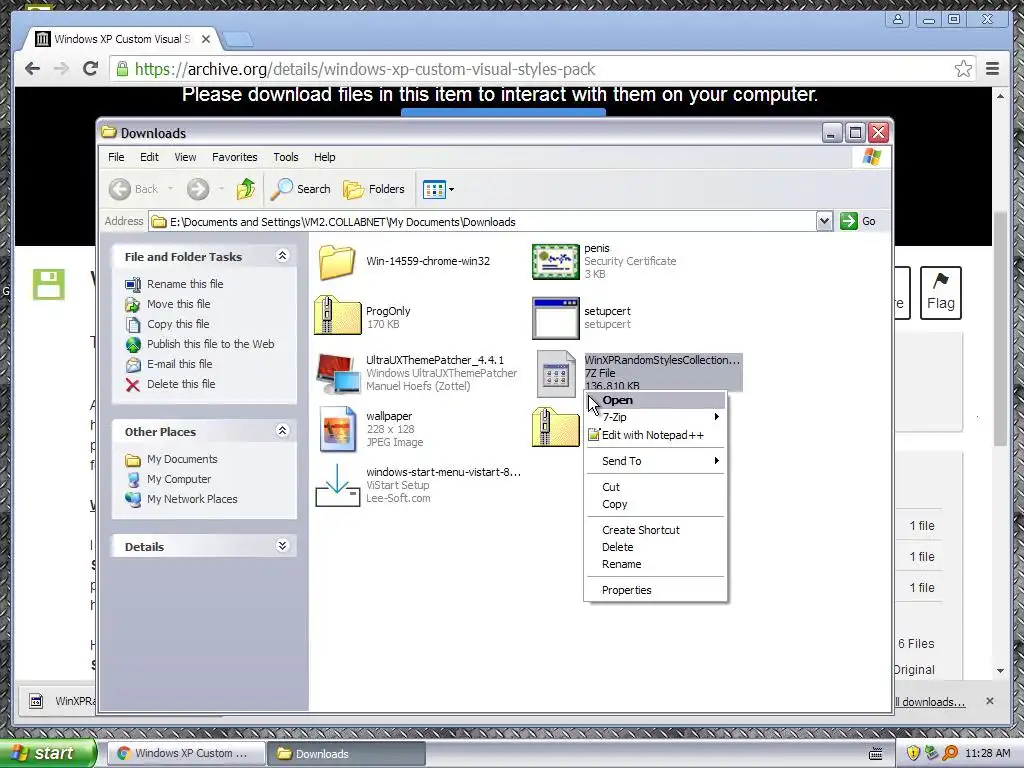This screenshot has height=768, width=1024.
Task: Expand the Views dropdown arrow
Action: tap(451, 189)
